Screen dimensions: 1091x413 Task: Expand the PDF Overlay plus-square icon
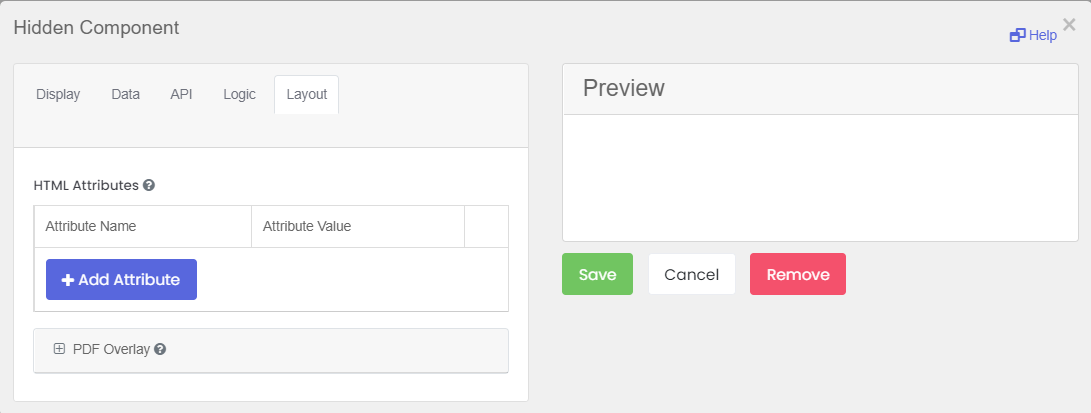(x=59, y=349)
